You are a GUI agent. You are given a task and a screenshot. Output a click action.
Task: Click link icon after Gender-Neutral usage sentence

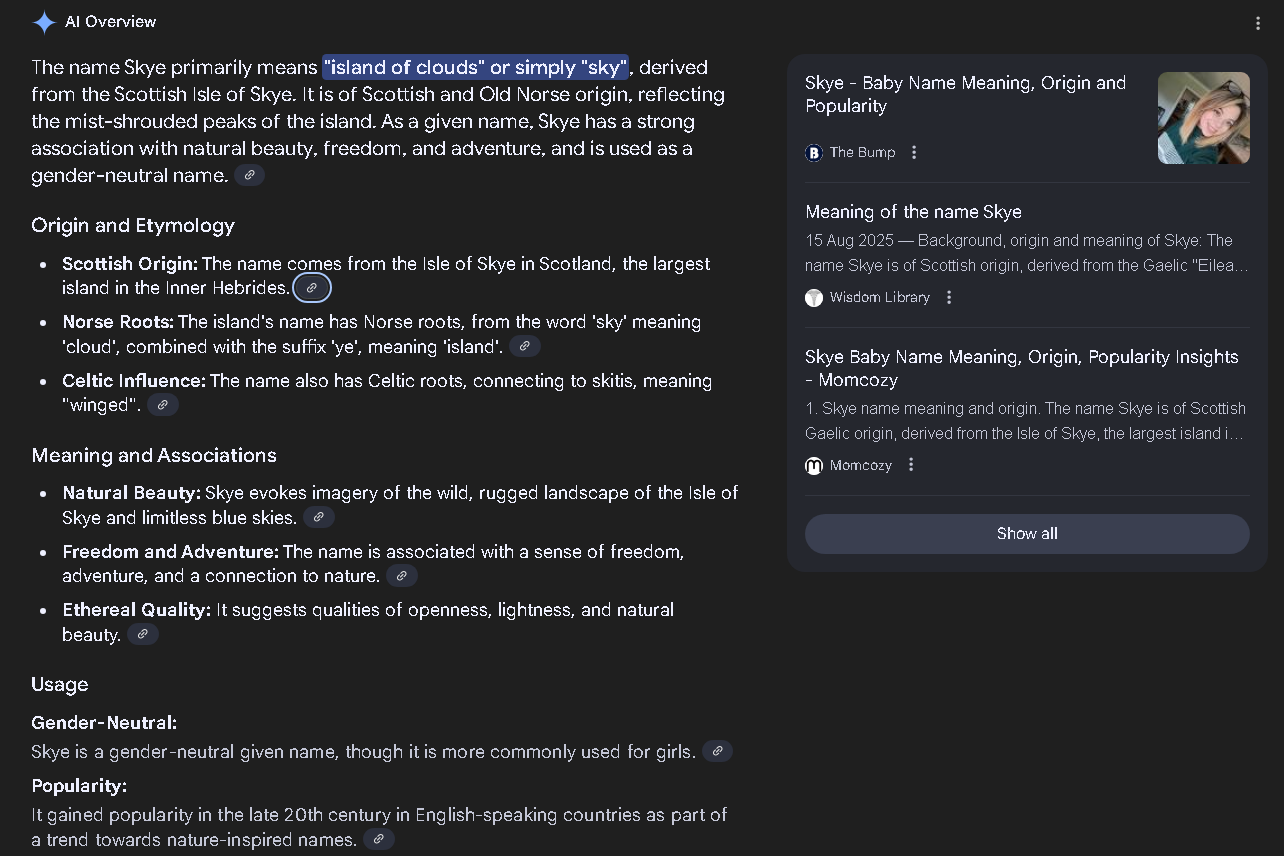(717, 751)
